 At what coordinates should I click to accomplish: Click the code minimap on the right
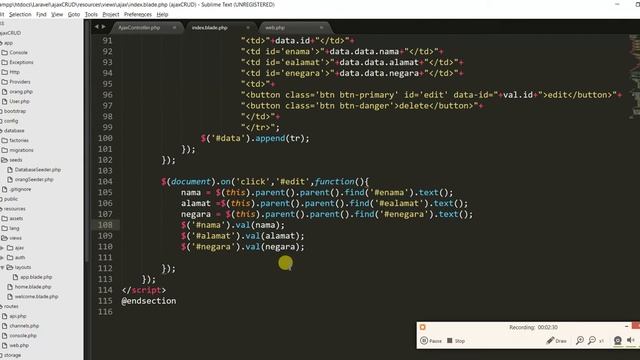pos(634,77)
